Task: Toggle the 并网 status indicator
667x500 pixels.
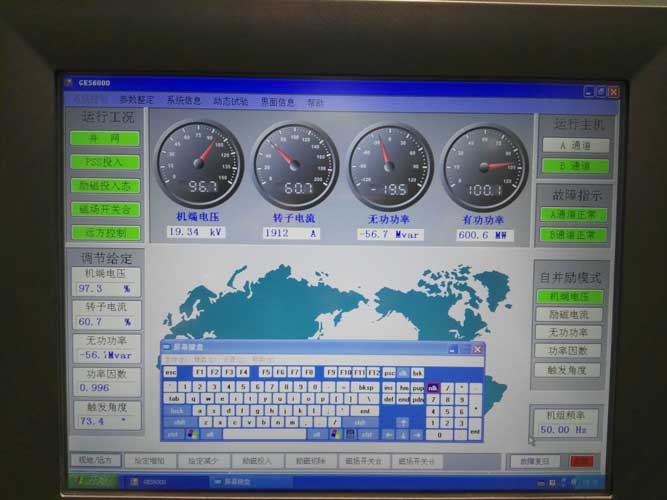Action: [105, 139]
